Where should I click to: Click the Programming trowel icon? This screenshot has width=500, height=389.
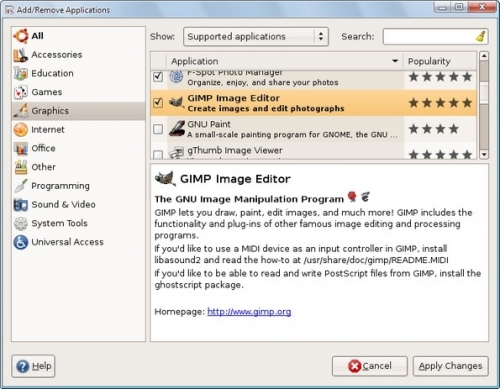pos(21,186)
